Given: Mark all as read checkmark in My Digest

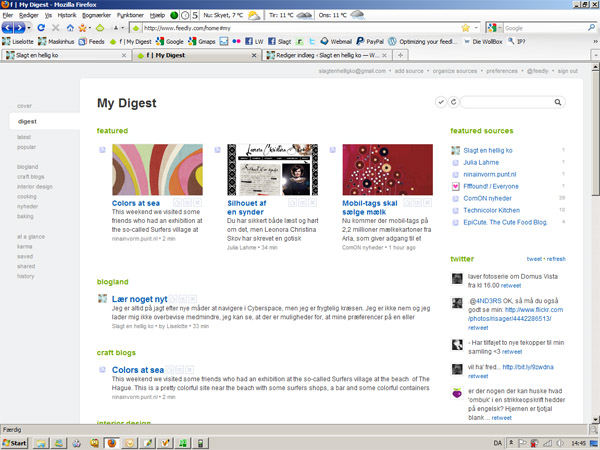Looking at the screenshot, I should [441, 102].
